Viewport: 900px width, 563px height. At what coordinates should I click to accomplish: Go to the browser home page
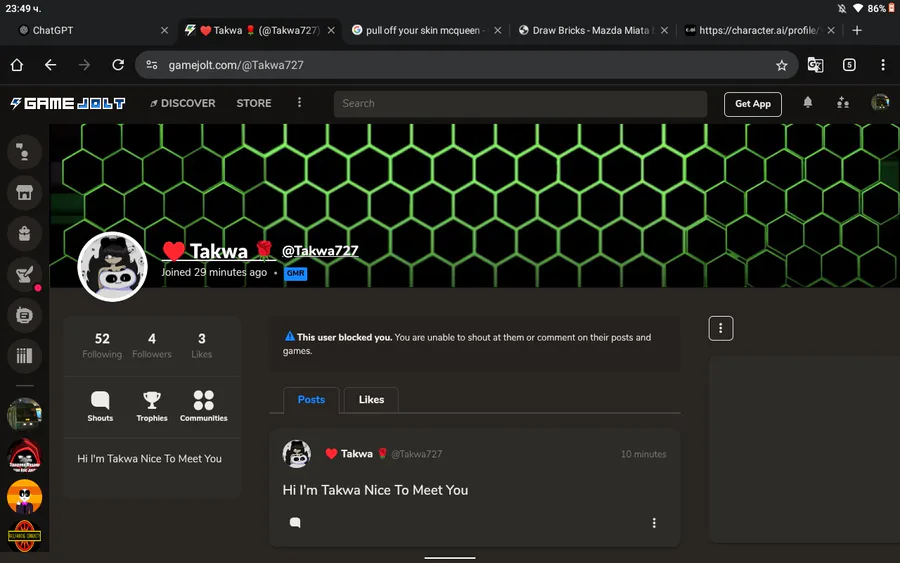click(17, 65)
